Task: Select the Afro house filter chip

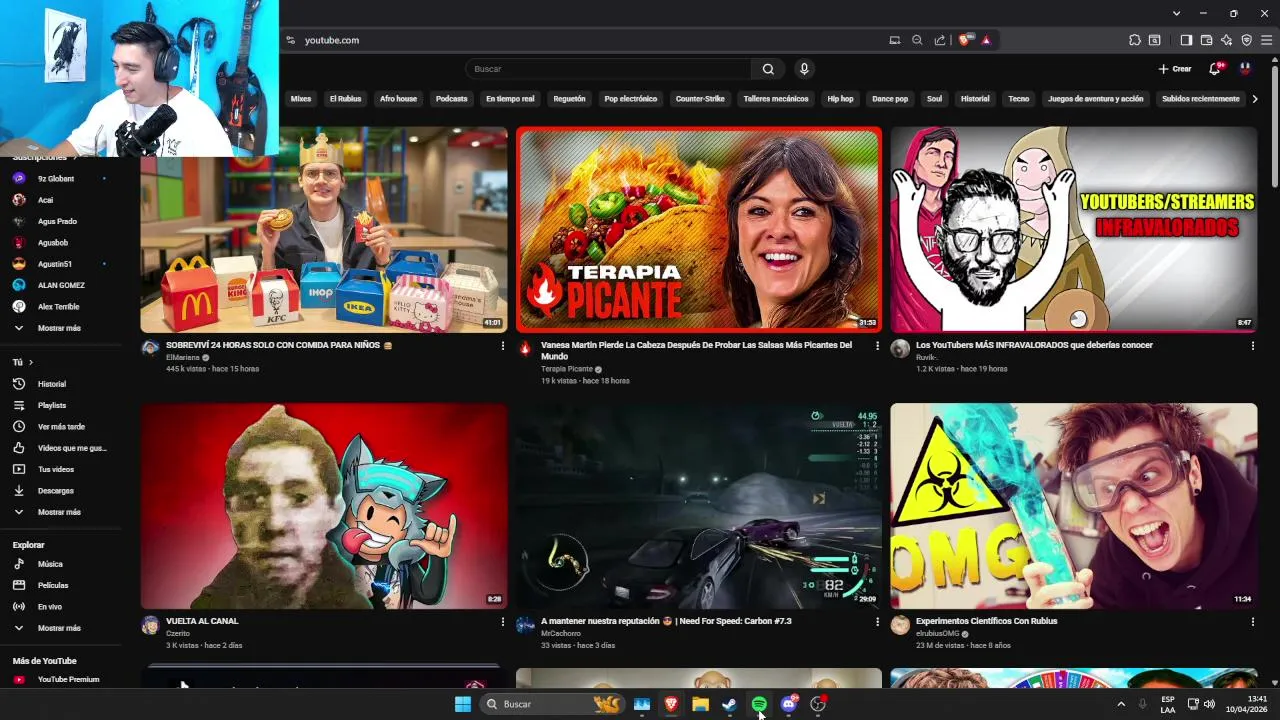Action: 398,99
